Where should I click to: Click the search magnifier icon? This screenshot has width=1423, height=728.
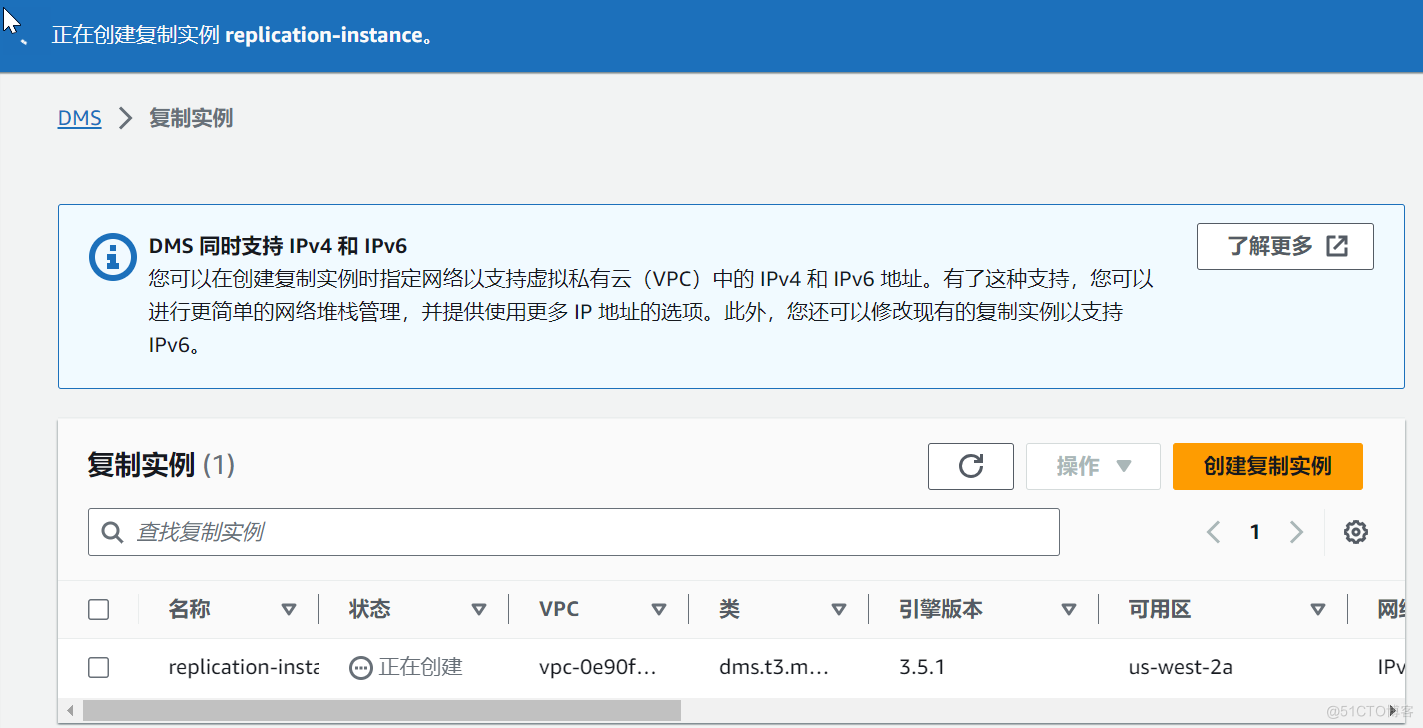pyautogui.click(x=114, y=532)
